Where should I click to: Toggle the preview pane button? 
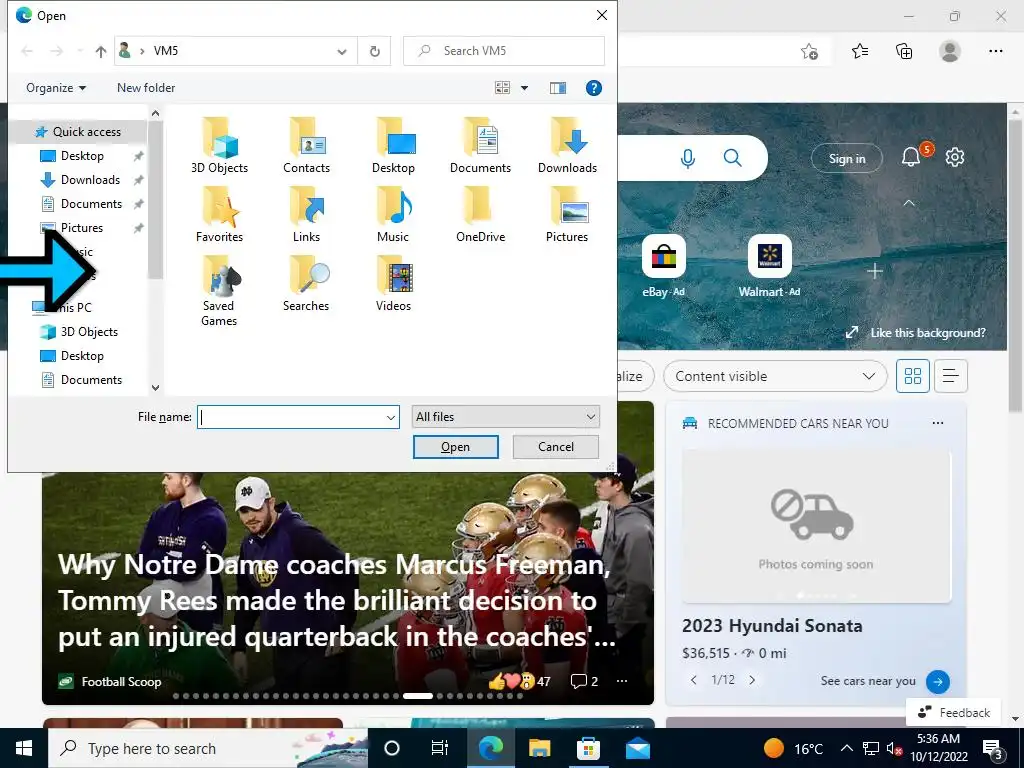(558, 88)
